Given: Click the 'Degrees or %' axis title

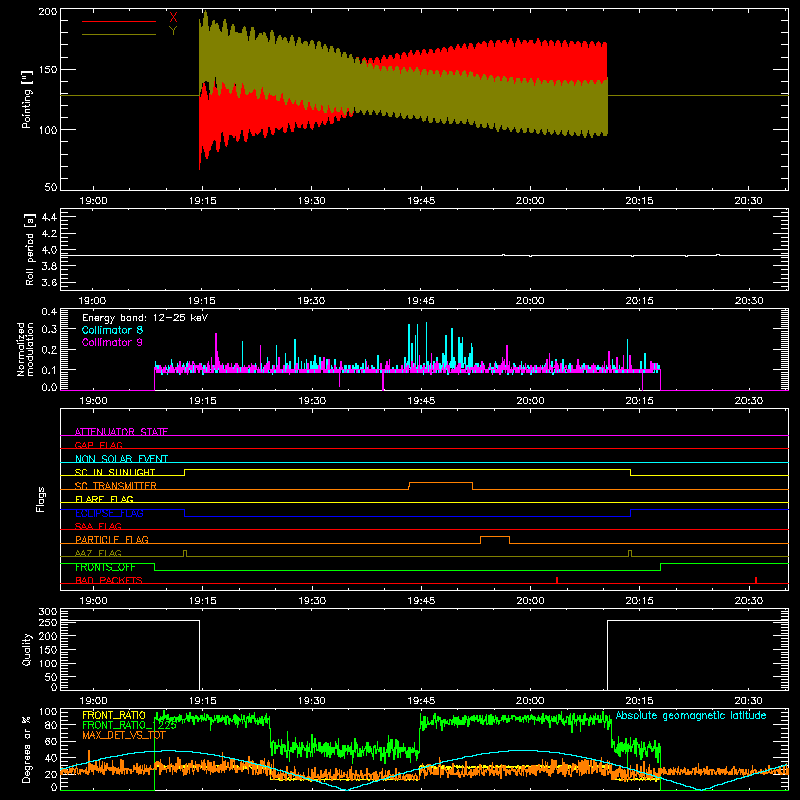Looking at the screenshot, I should 27,749.
